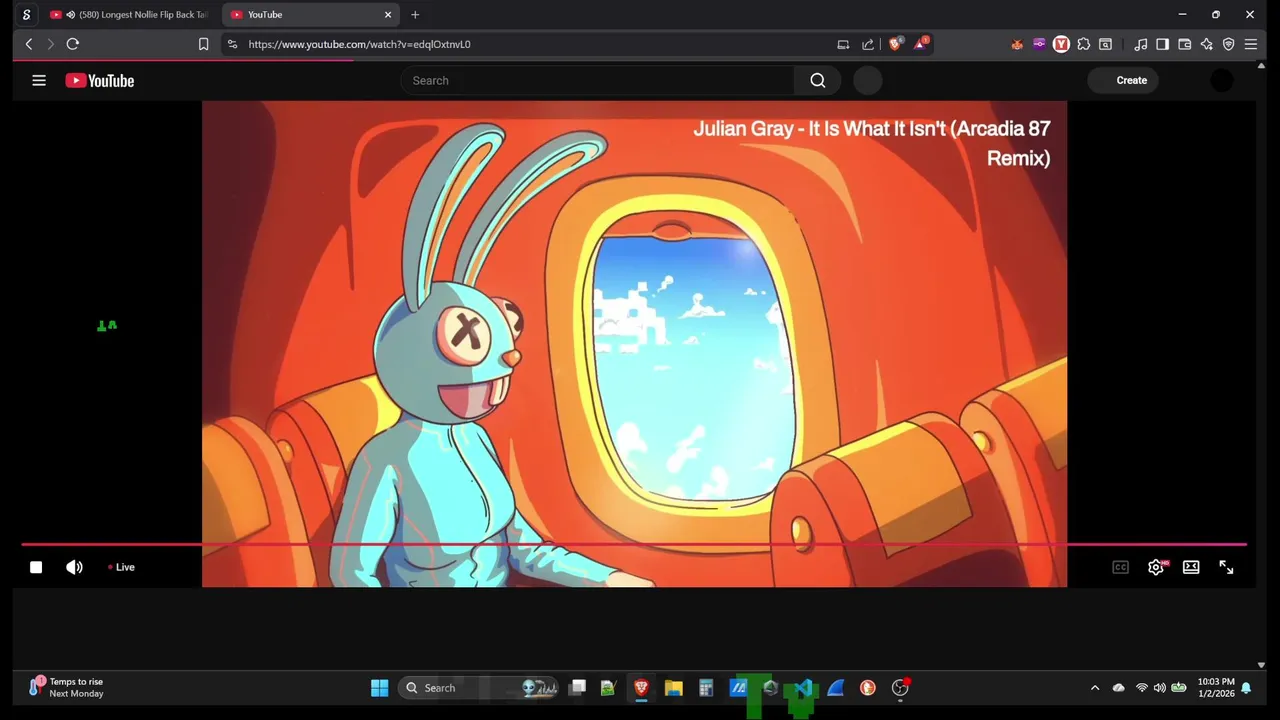Open the browser main hamburger menu

[x=1250, y=44]
